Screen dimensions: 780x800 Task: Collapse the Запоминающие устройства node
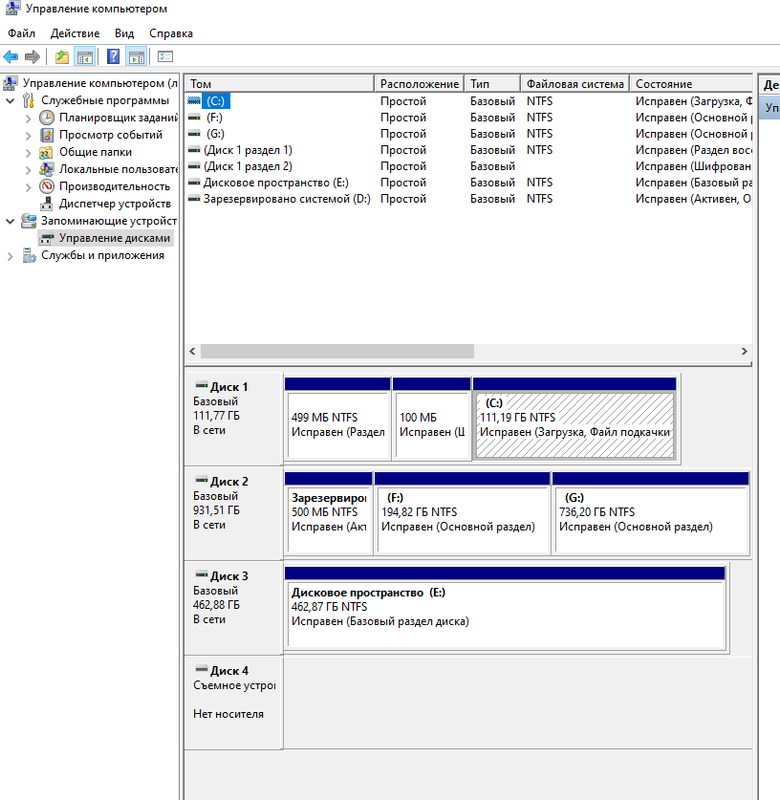[11, 221]
